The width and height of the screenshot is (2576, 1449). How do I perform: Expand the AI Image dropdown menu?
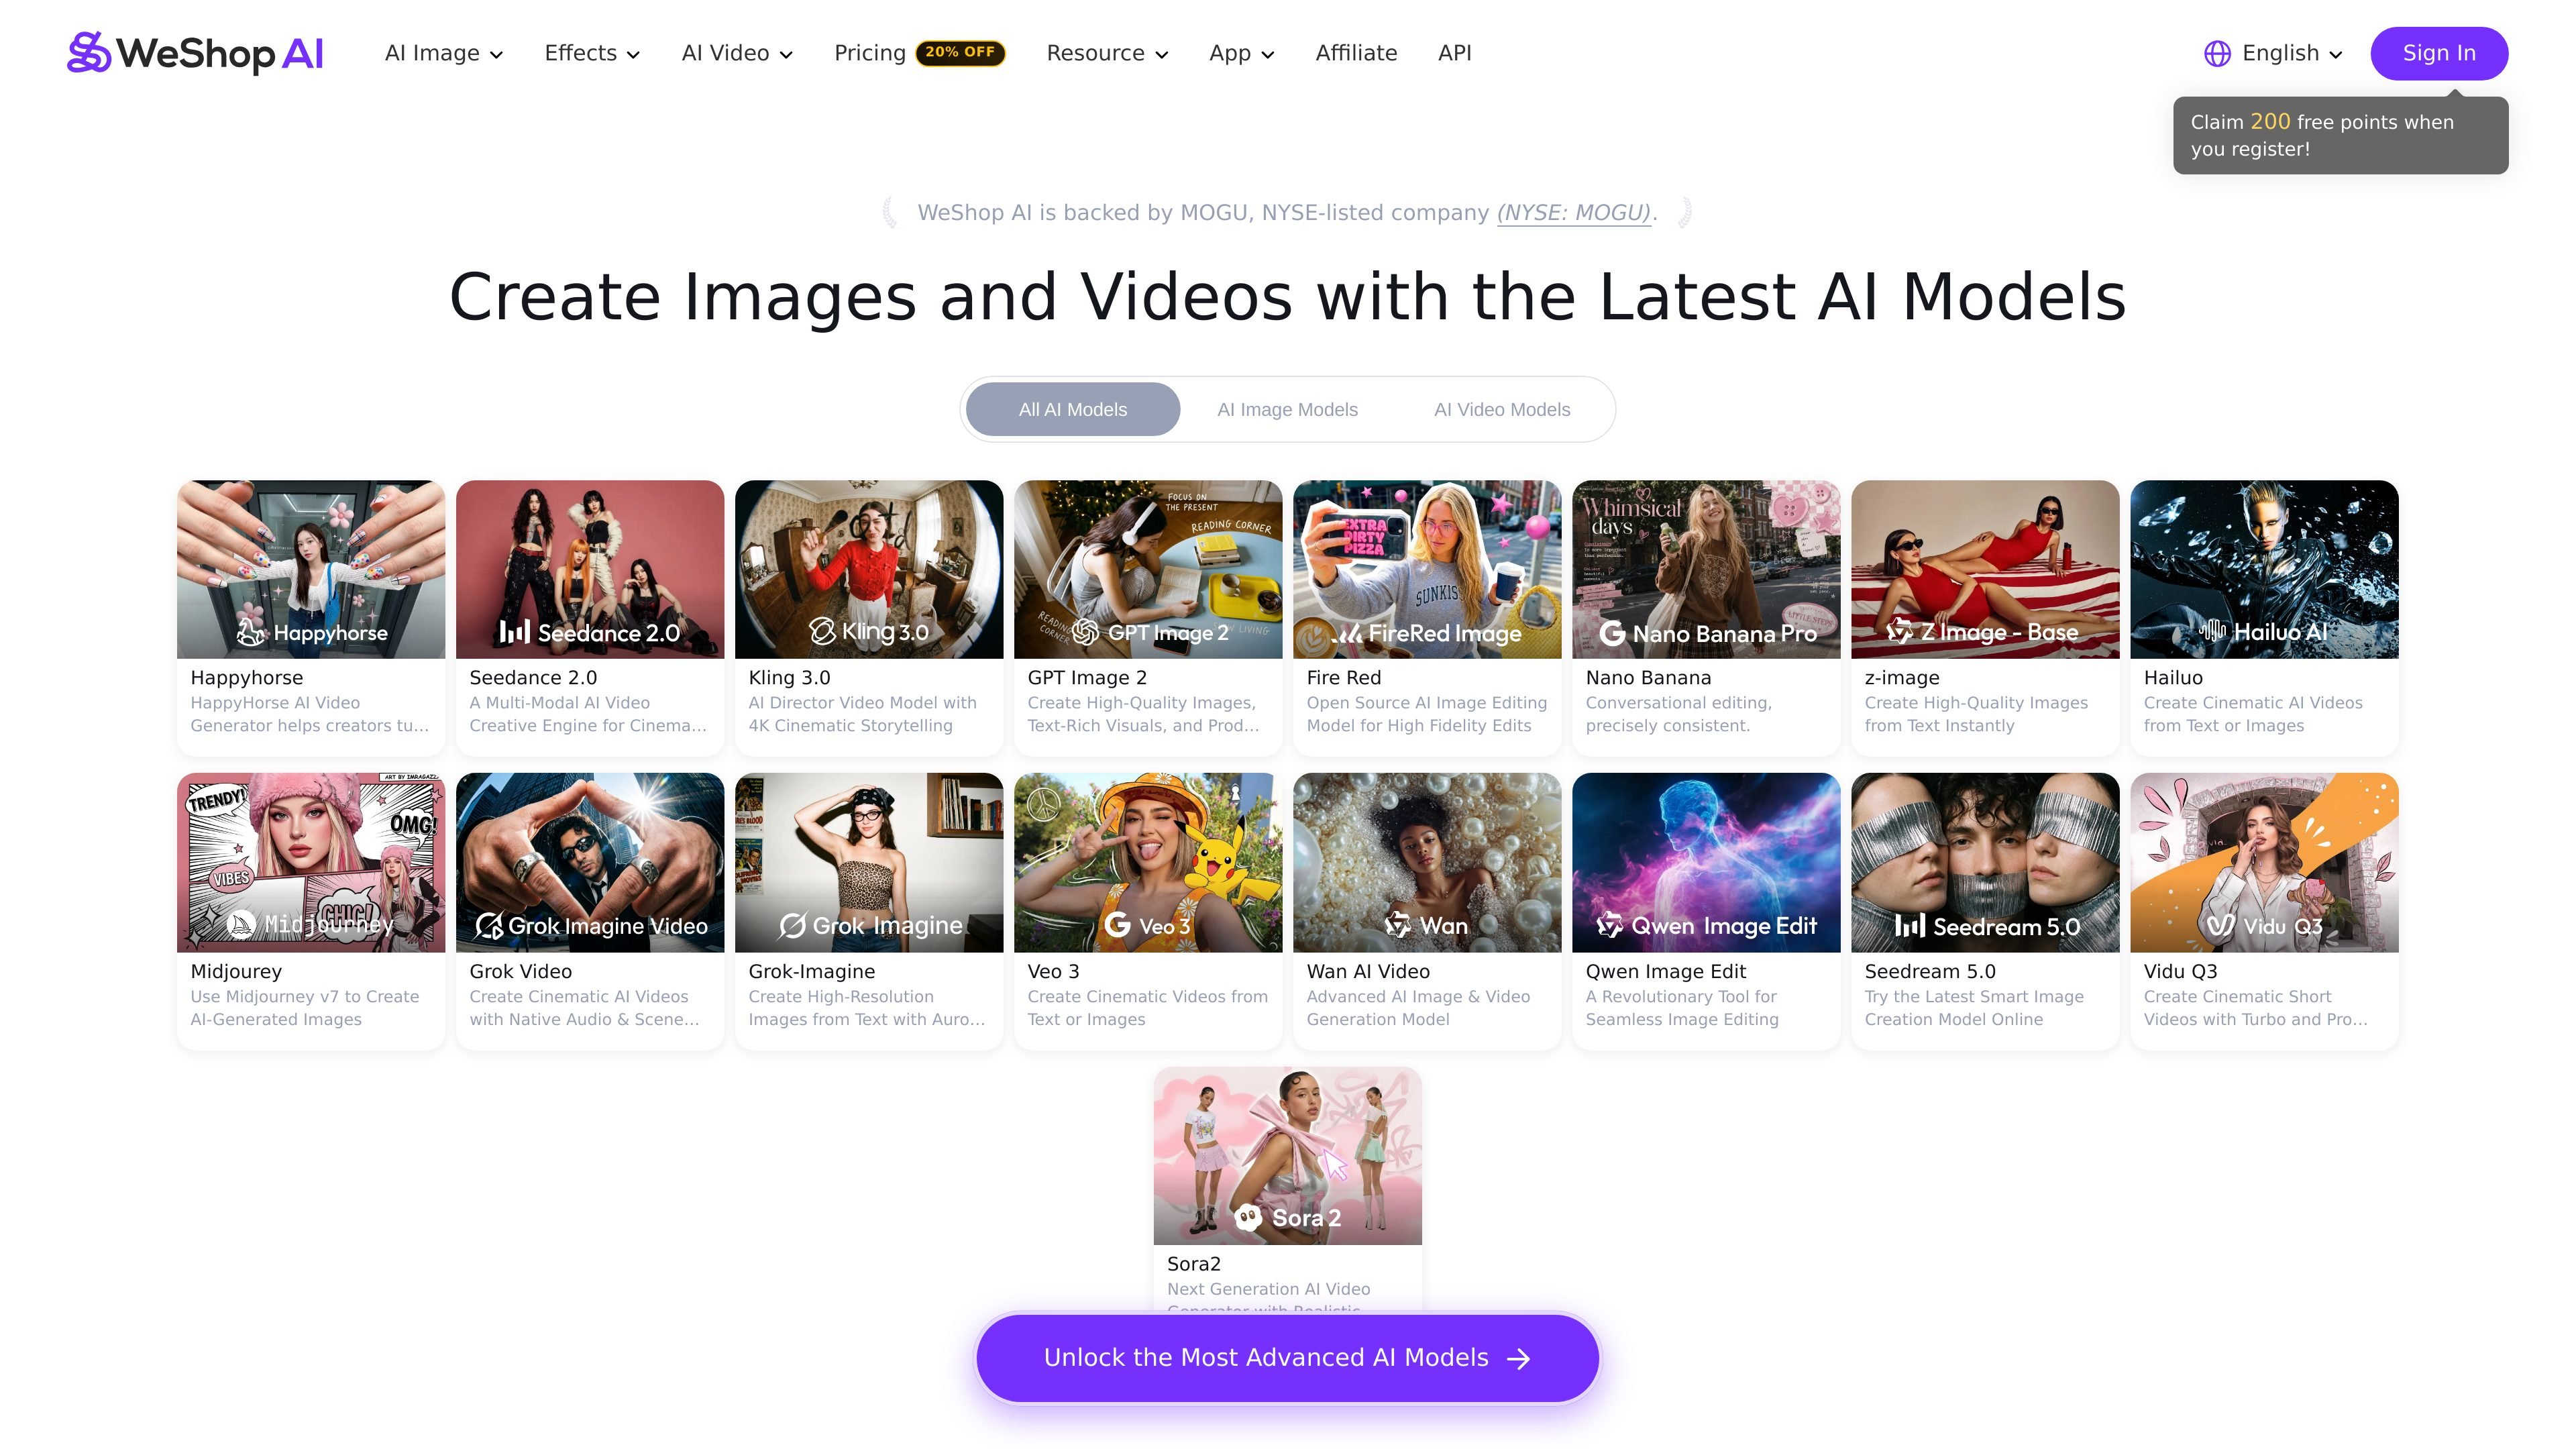(x=444, y=53)
